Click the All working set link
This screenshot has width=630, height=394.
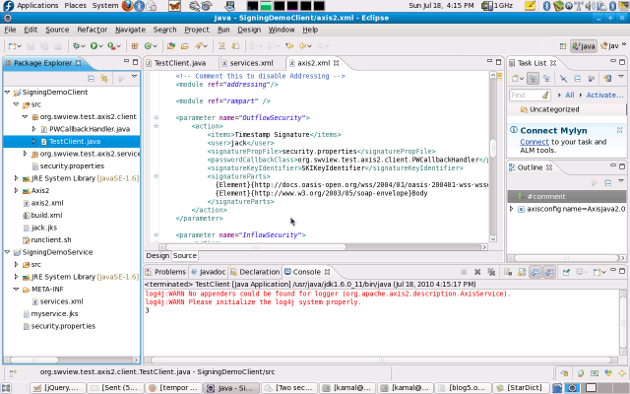pos(569,95)
